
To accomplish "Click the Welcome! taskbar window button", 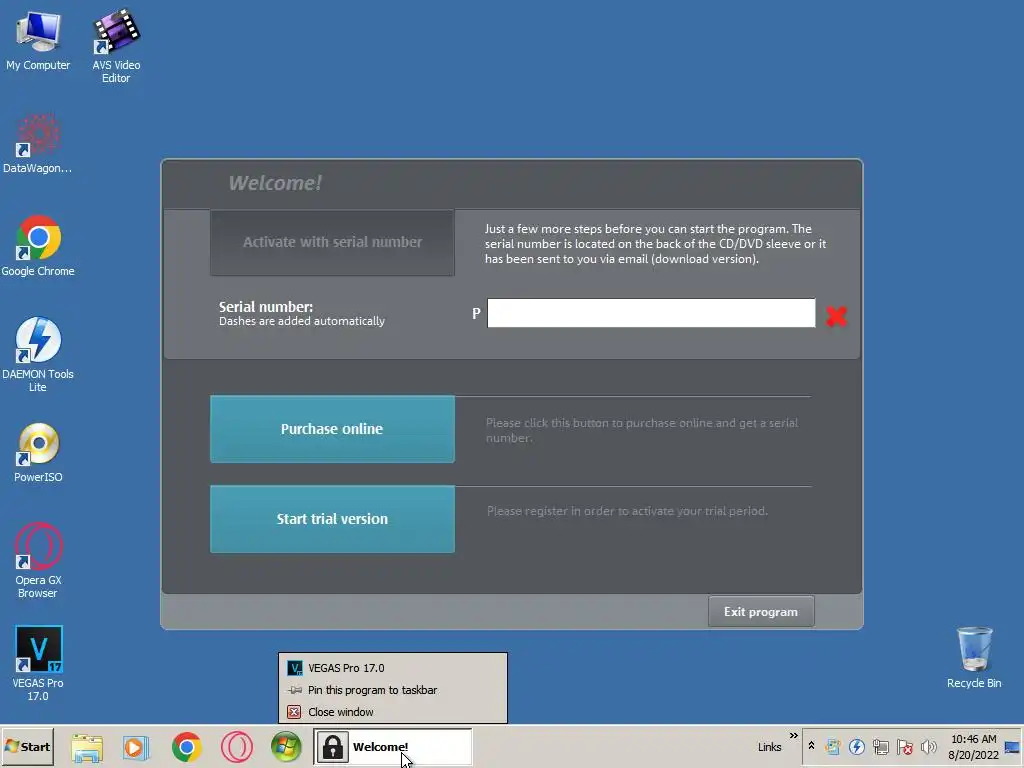I will [392, 747].
